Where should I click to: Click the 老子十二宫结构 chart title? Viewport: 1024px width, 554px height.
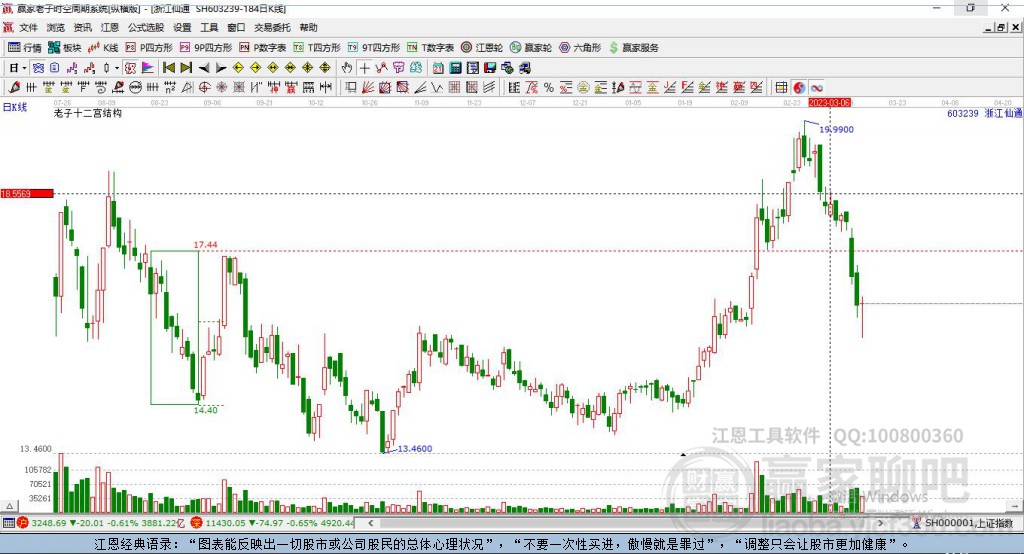[88, 113]
